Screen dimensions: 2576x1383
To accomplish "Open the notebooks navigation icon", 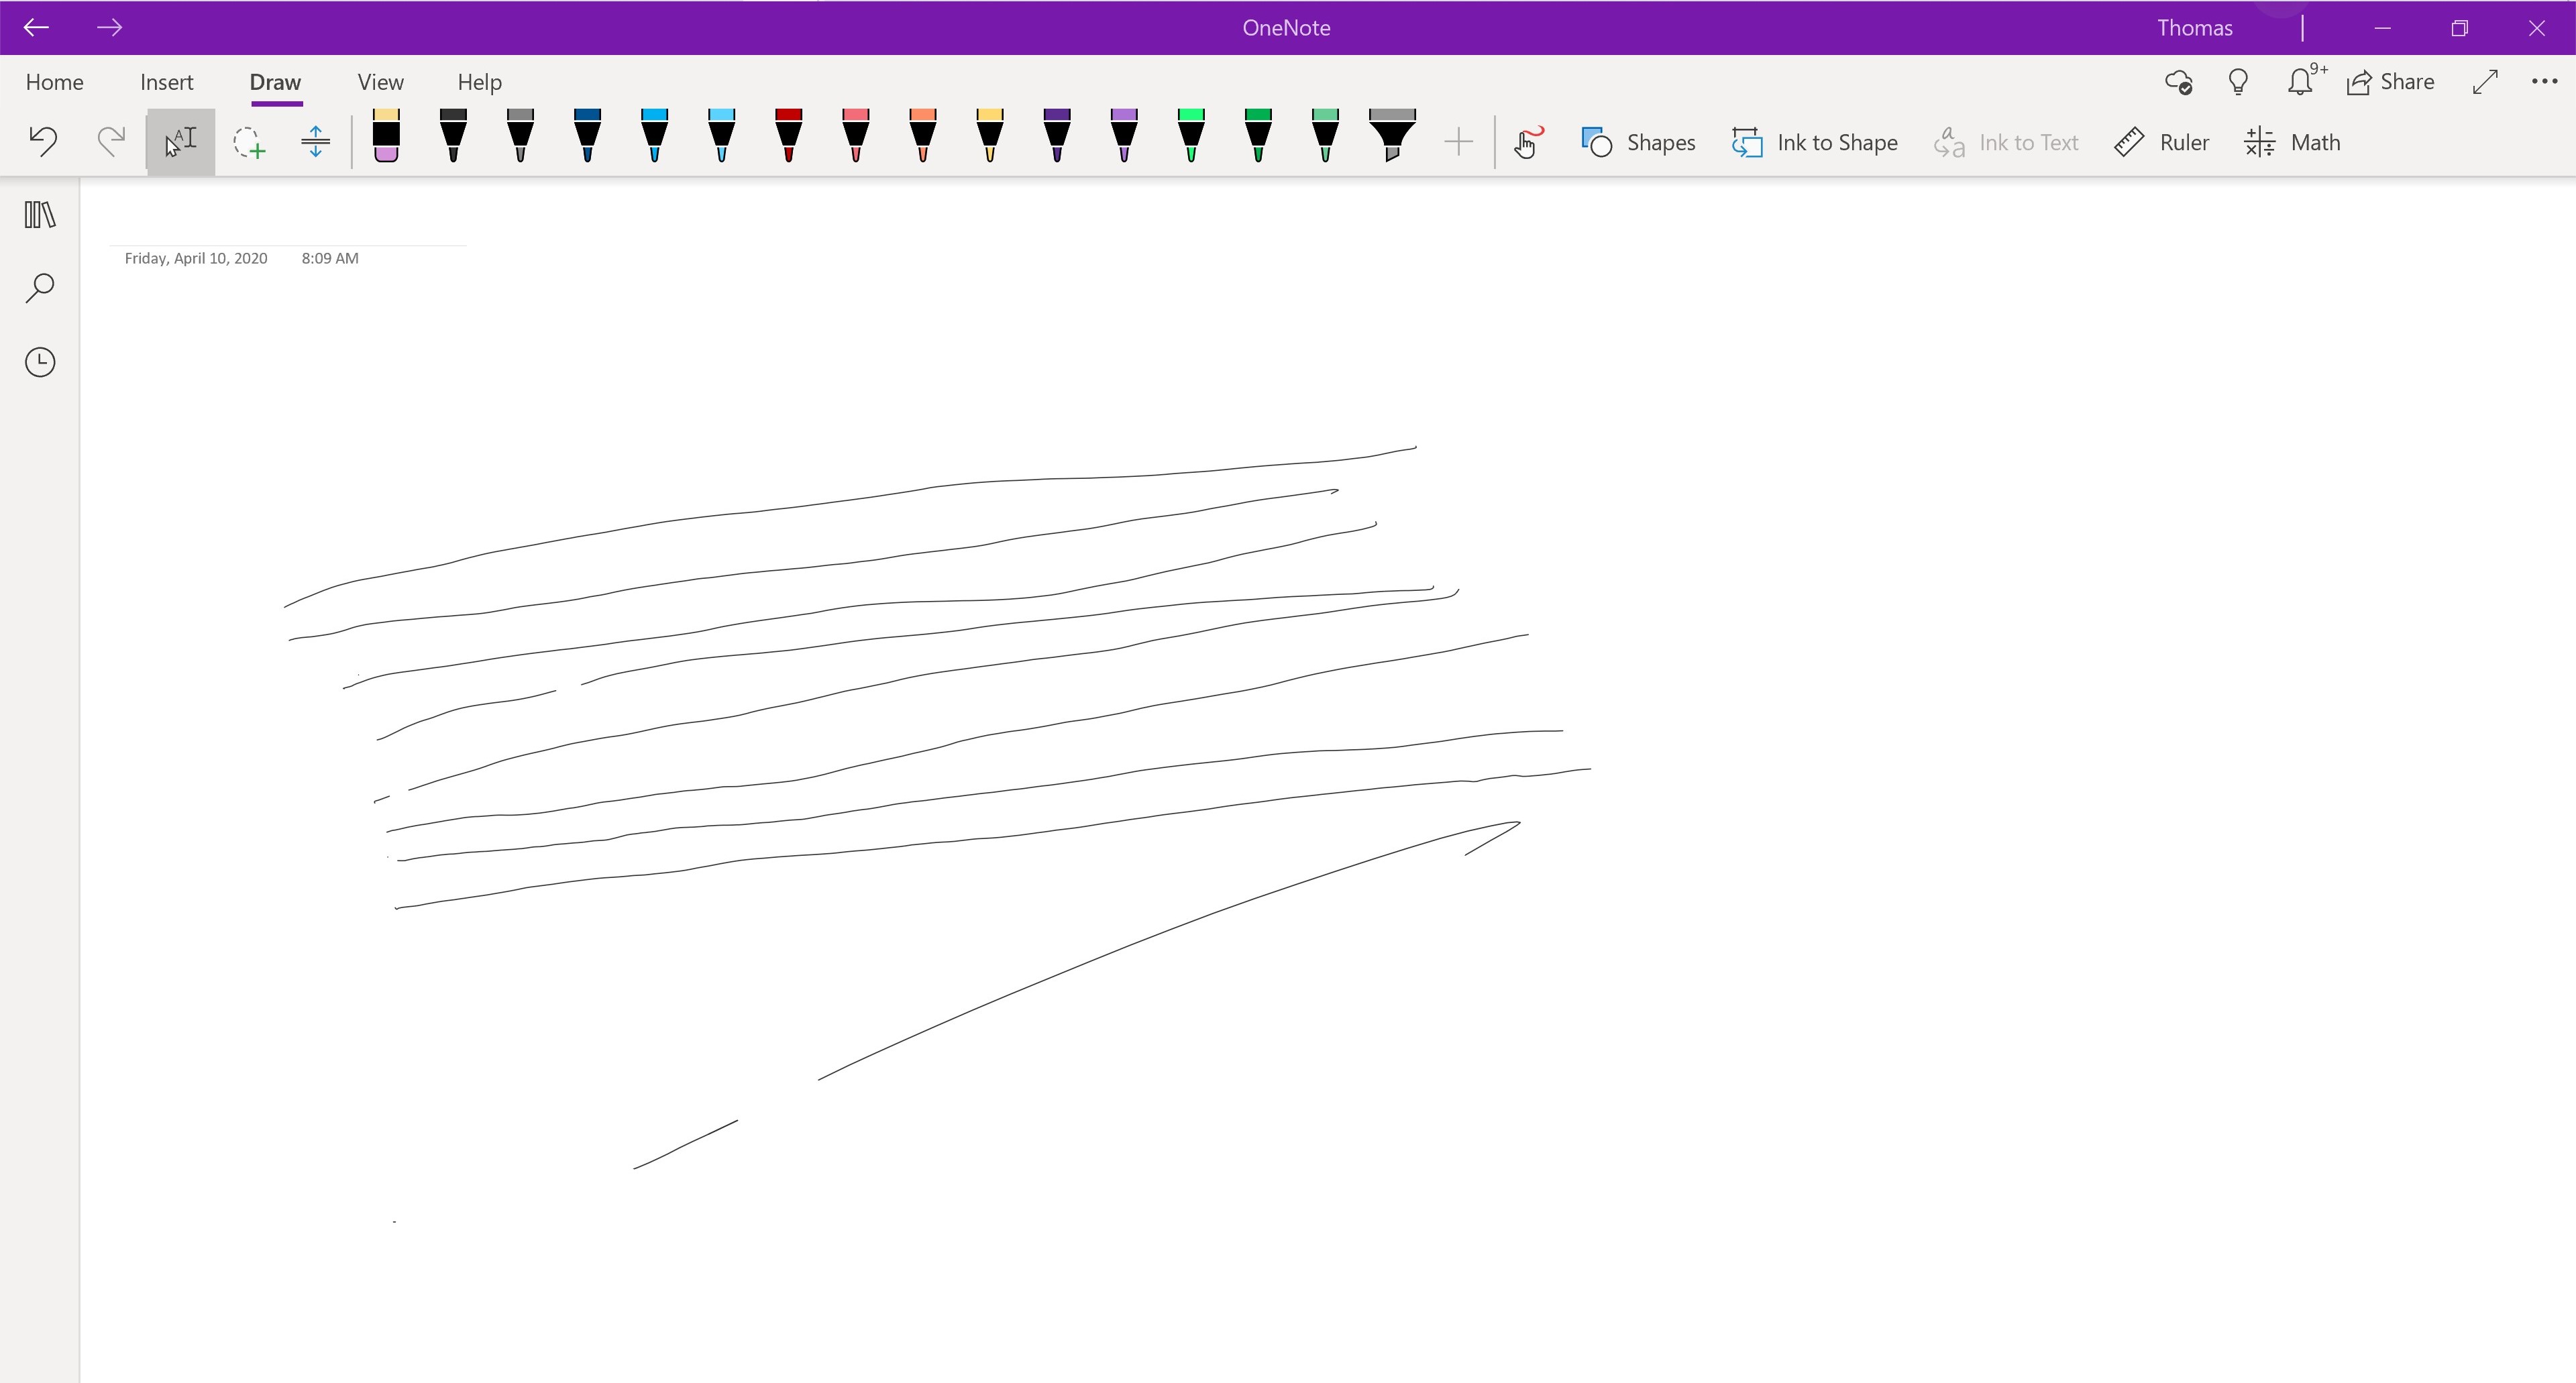I will point(40,214).
